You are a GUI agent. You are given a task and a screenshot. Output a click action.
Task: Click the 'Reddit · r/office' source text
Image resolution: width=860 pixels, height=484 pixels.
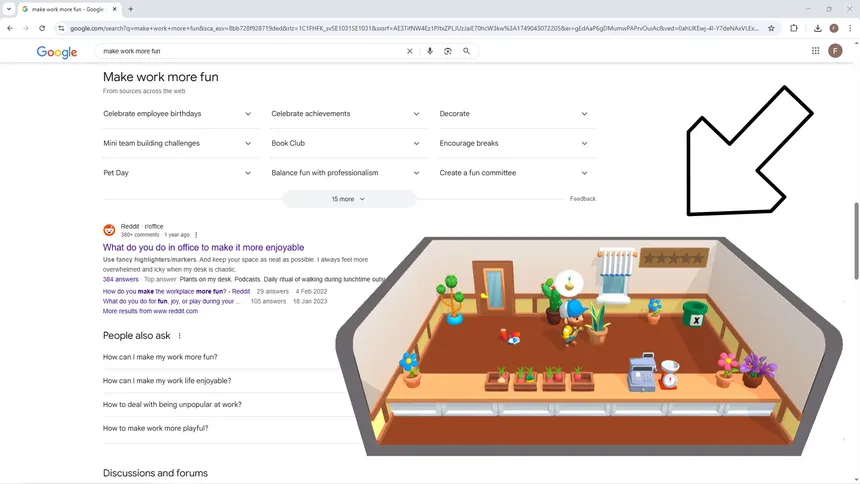tap(142, 226)
